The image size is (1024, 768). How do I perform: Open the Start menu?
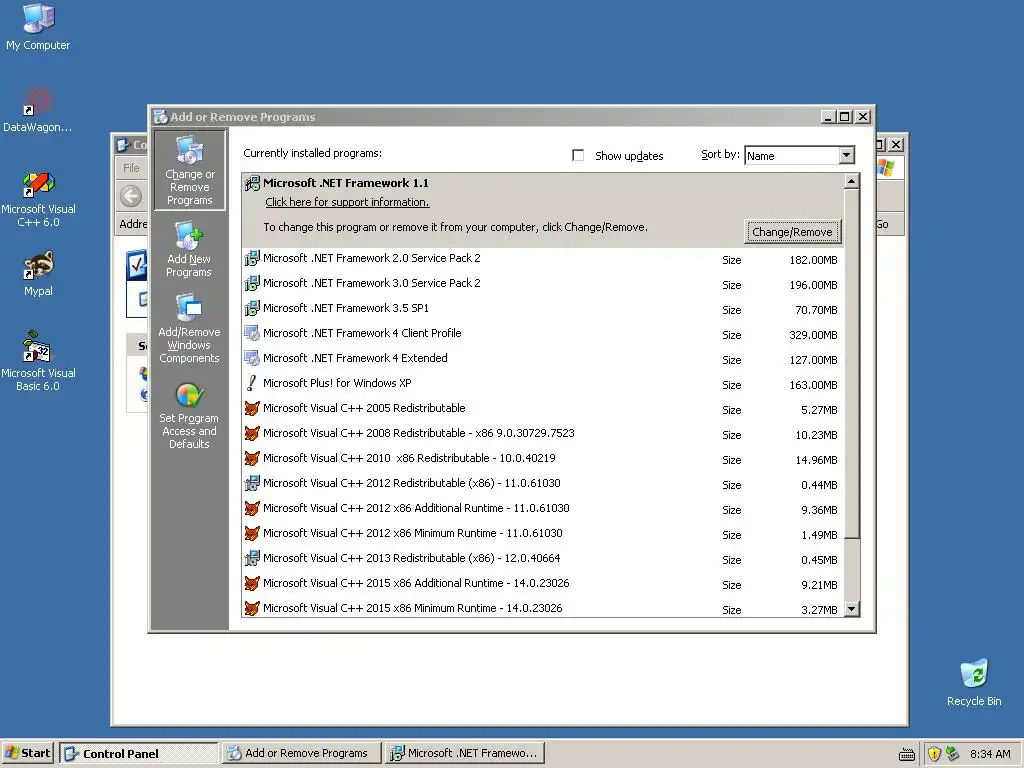coord(28,753)
